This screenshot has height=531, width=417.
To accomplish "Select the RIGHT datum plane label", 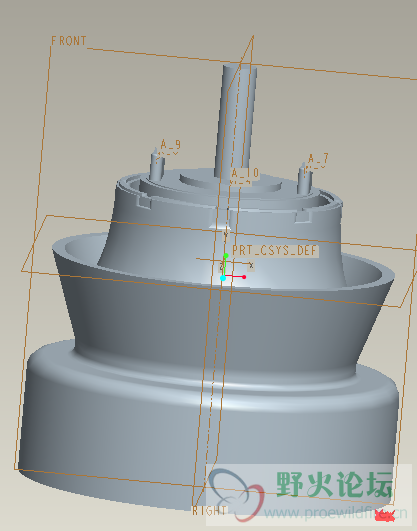I will [209, 510].
